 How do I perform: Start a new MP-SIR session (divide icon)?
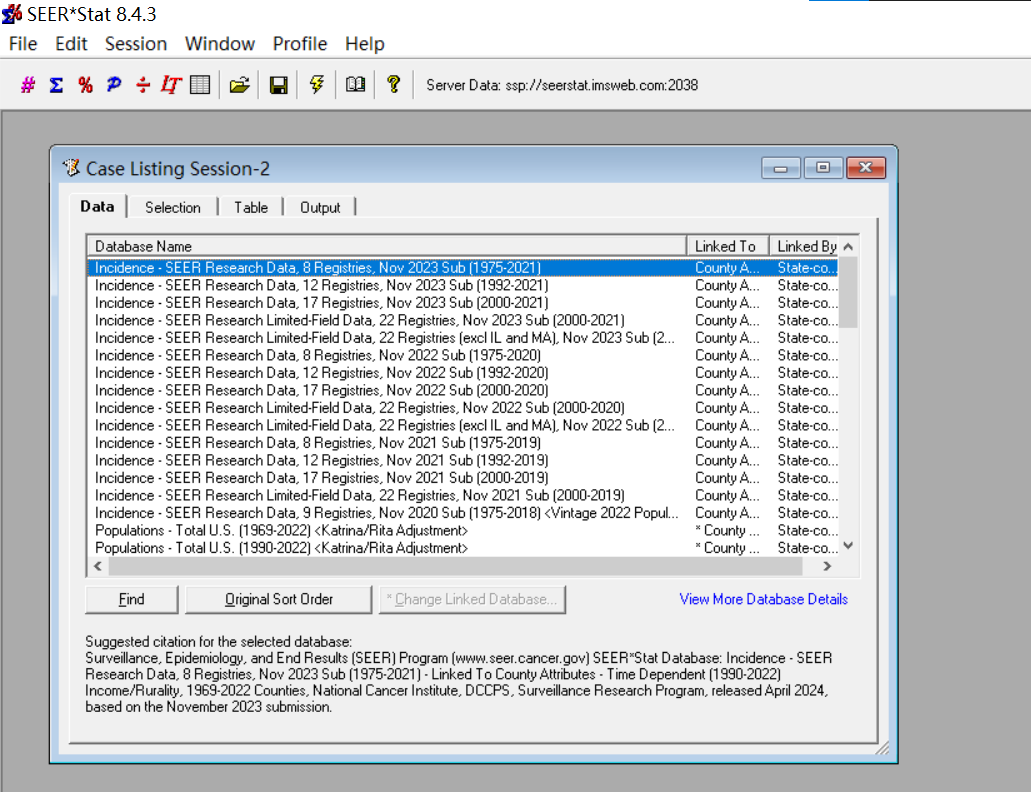(x=143, y=85)
